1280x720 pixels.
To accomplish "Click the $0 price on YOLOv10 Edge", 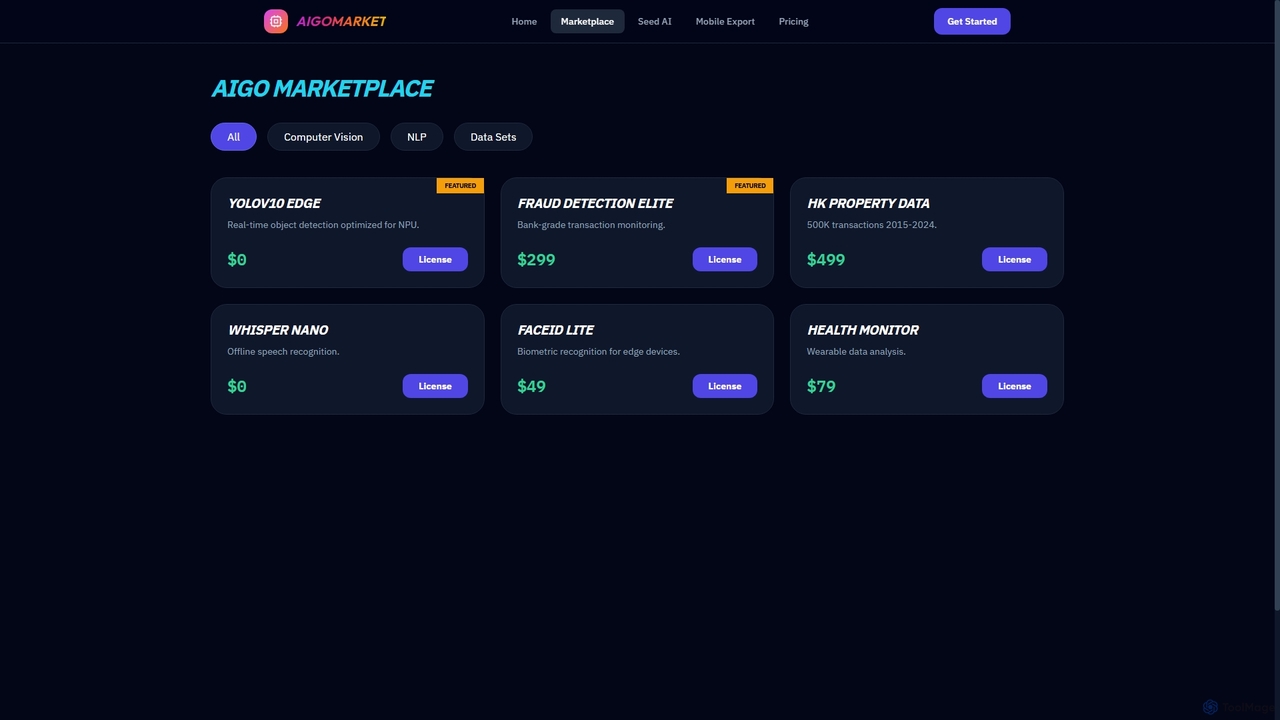I will pos(237,260).
